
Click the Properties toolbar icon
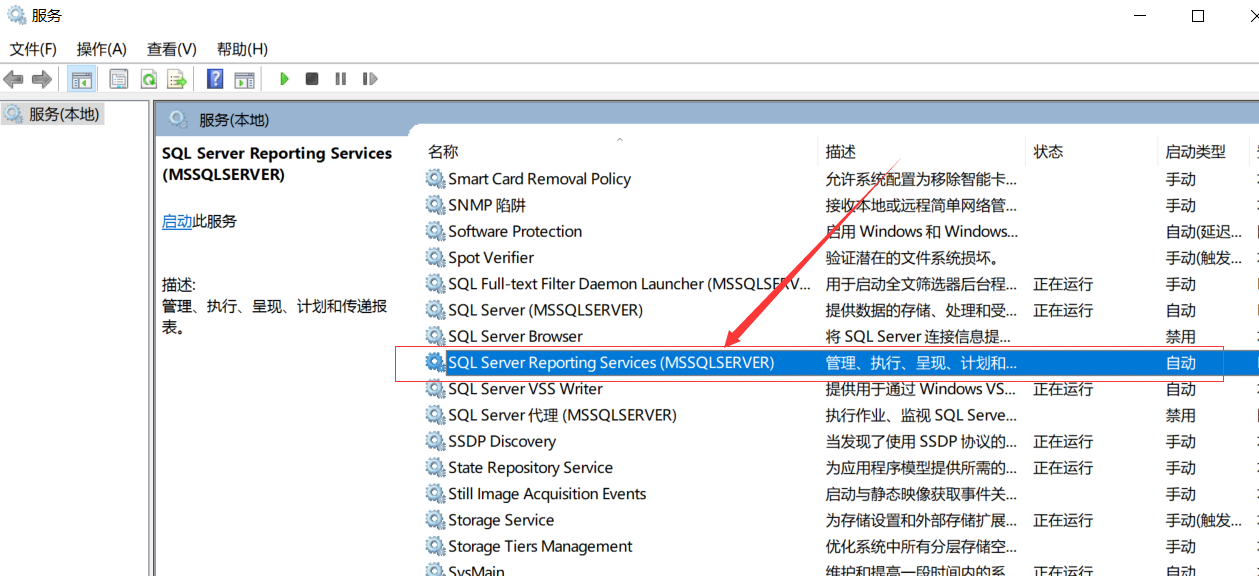click(119, 79)
